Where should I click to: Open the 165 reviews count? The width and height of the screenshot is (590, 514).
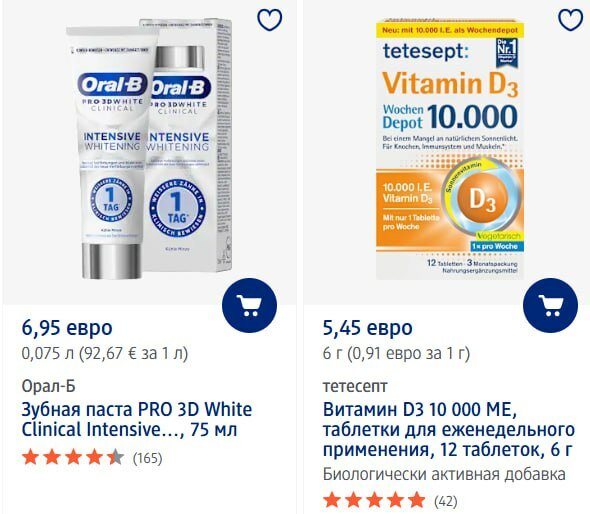click(x=148, y=458)
